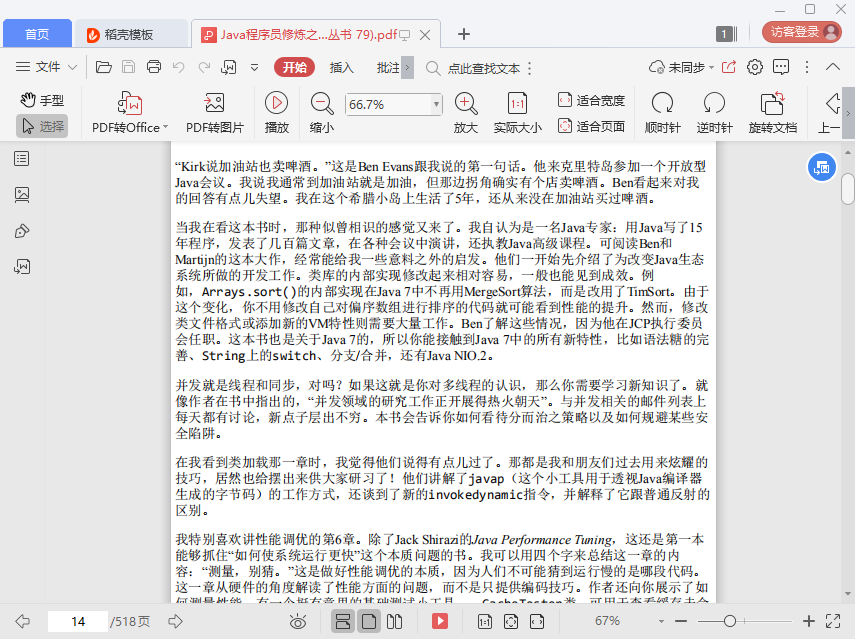Open the file folder icon in toolbar
Image resolution: width=855 pixels, height=639 pixels.
point(104,67)
